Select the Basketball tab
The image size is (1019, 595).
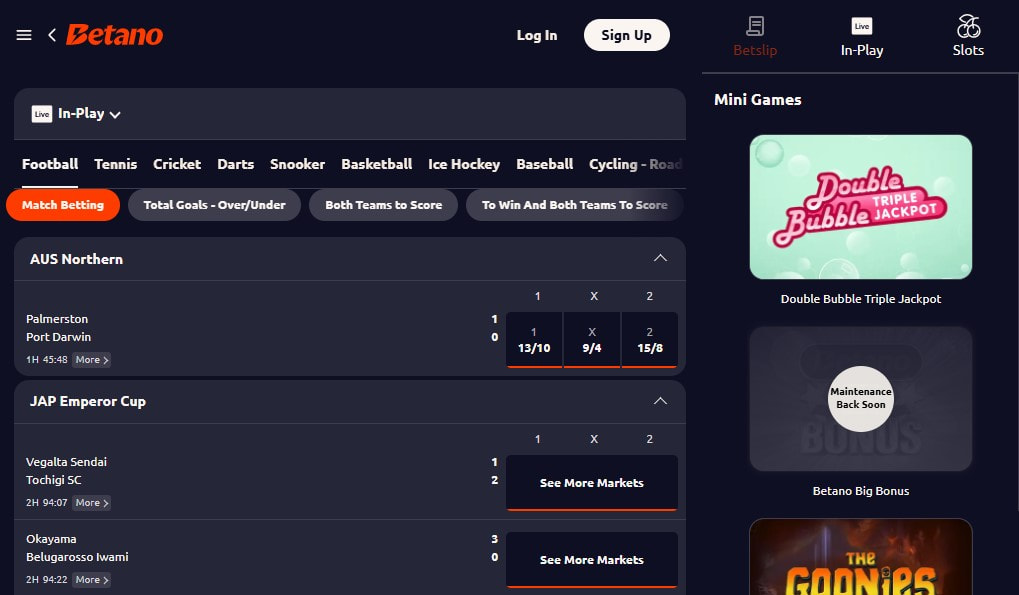tap(377, 164)
